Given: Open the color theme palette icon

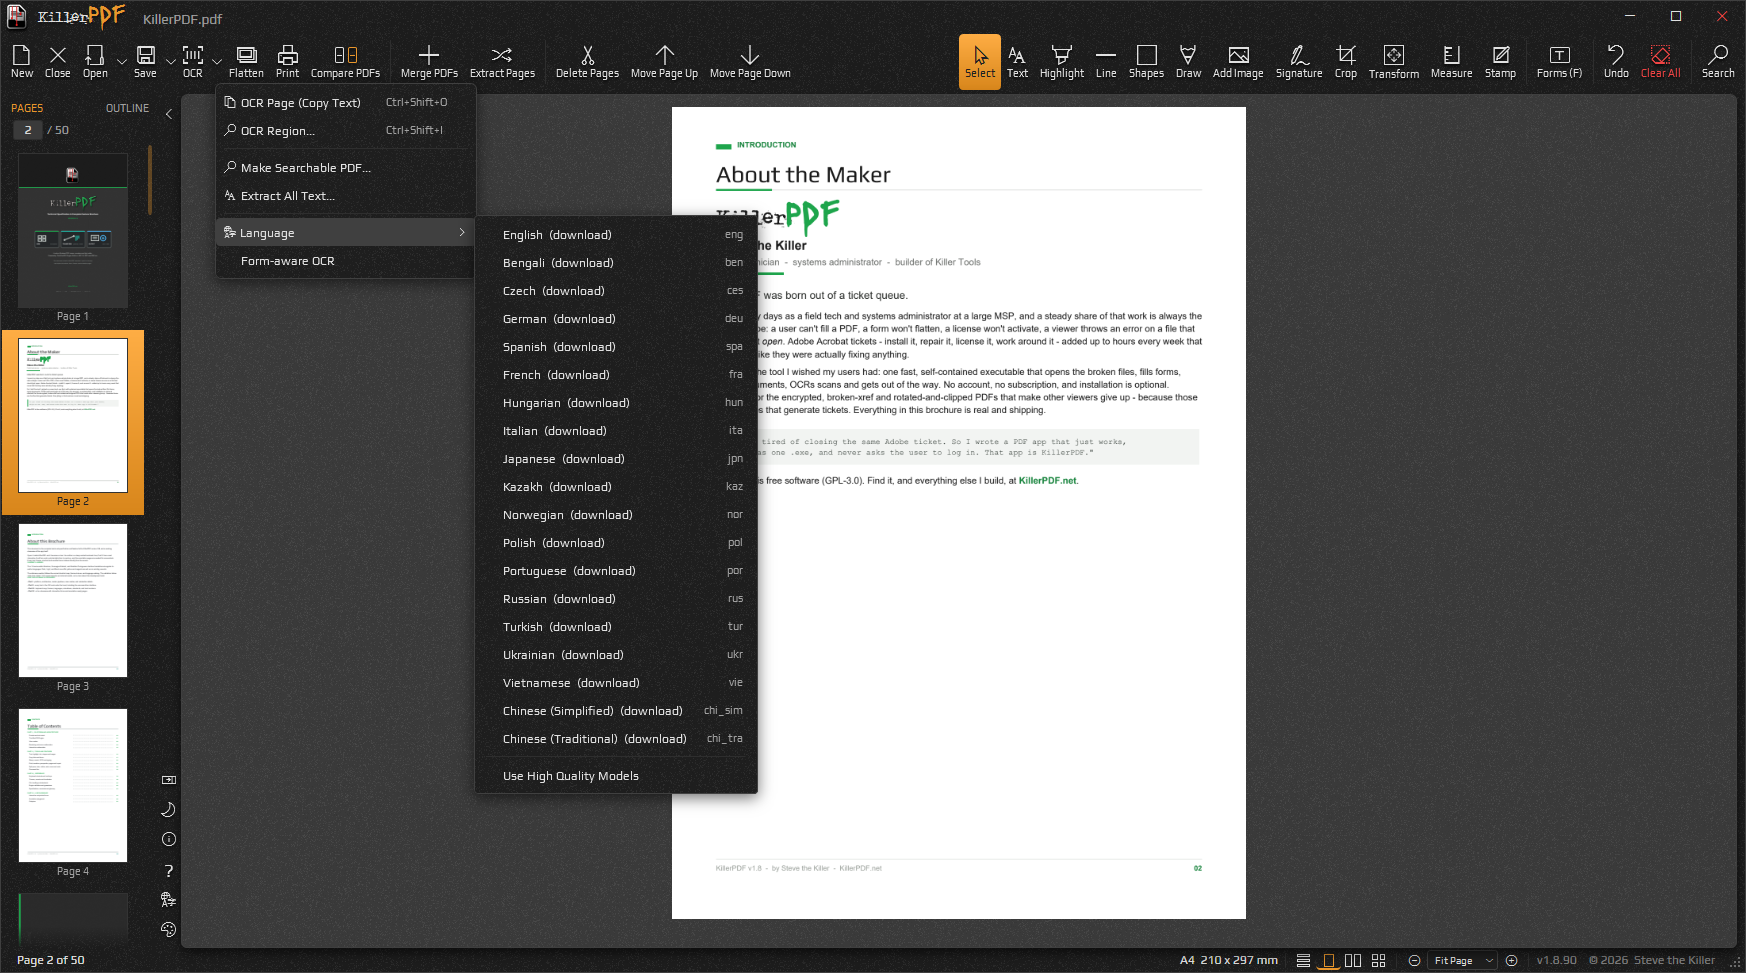Looking at the screenshot, I should tap(168, 929).
